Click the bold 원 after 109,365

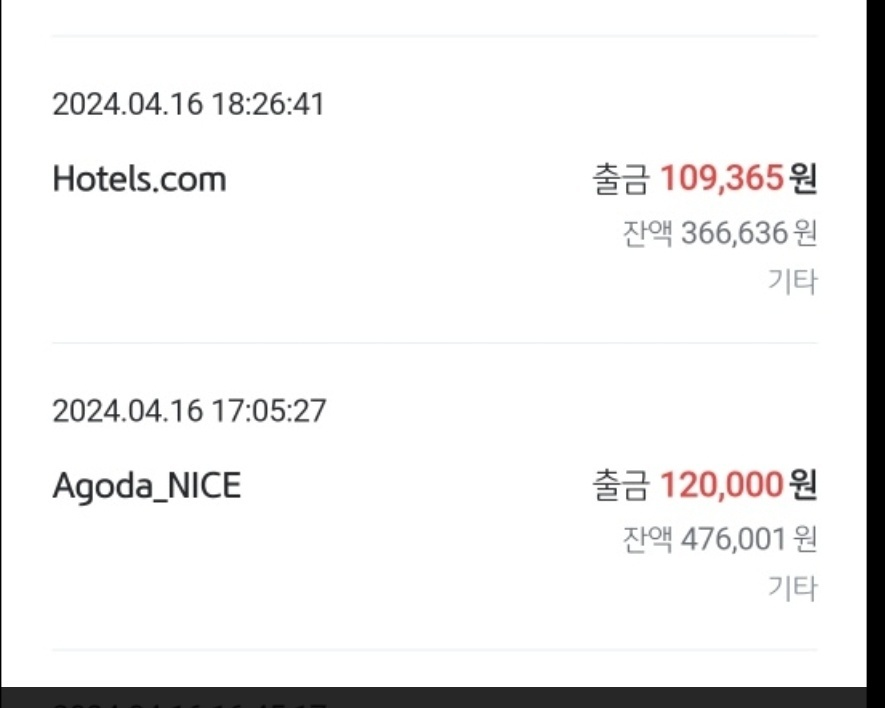click(x=803, y=180)
